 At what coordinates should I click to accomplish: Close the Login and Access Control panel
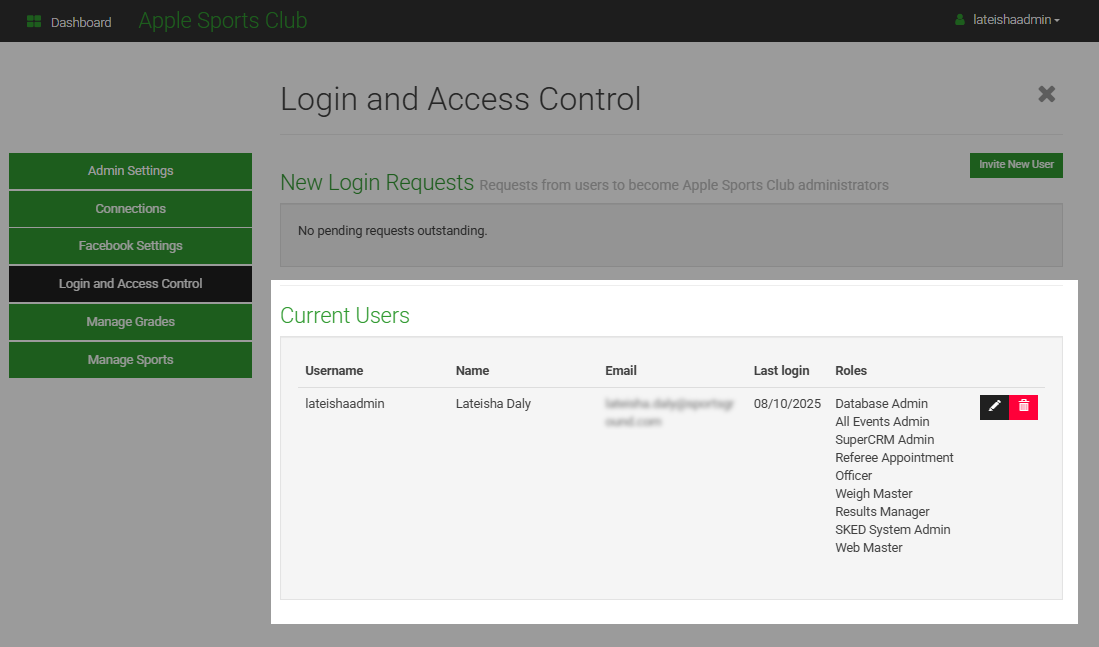[1046, 94]
